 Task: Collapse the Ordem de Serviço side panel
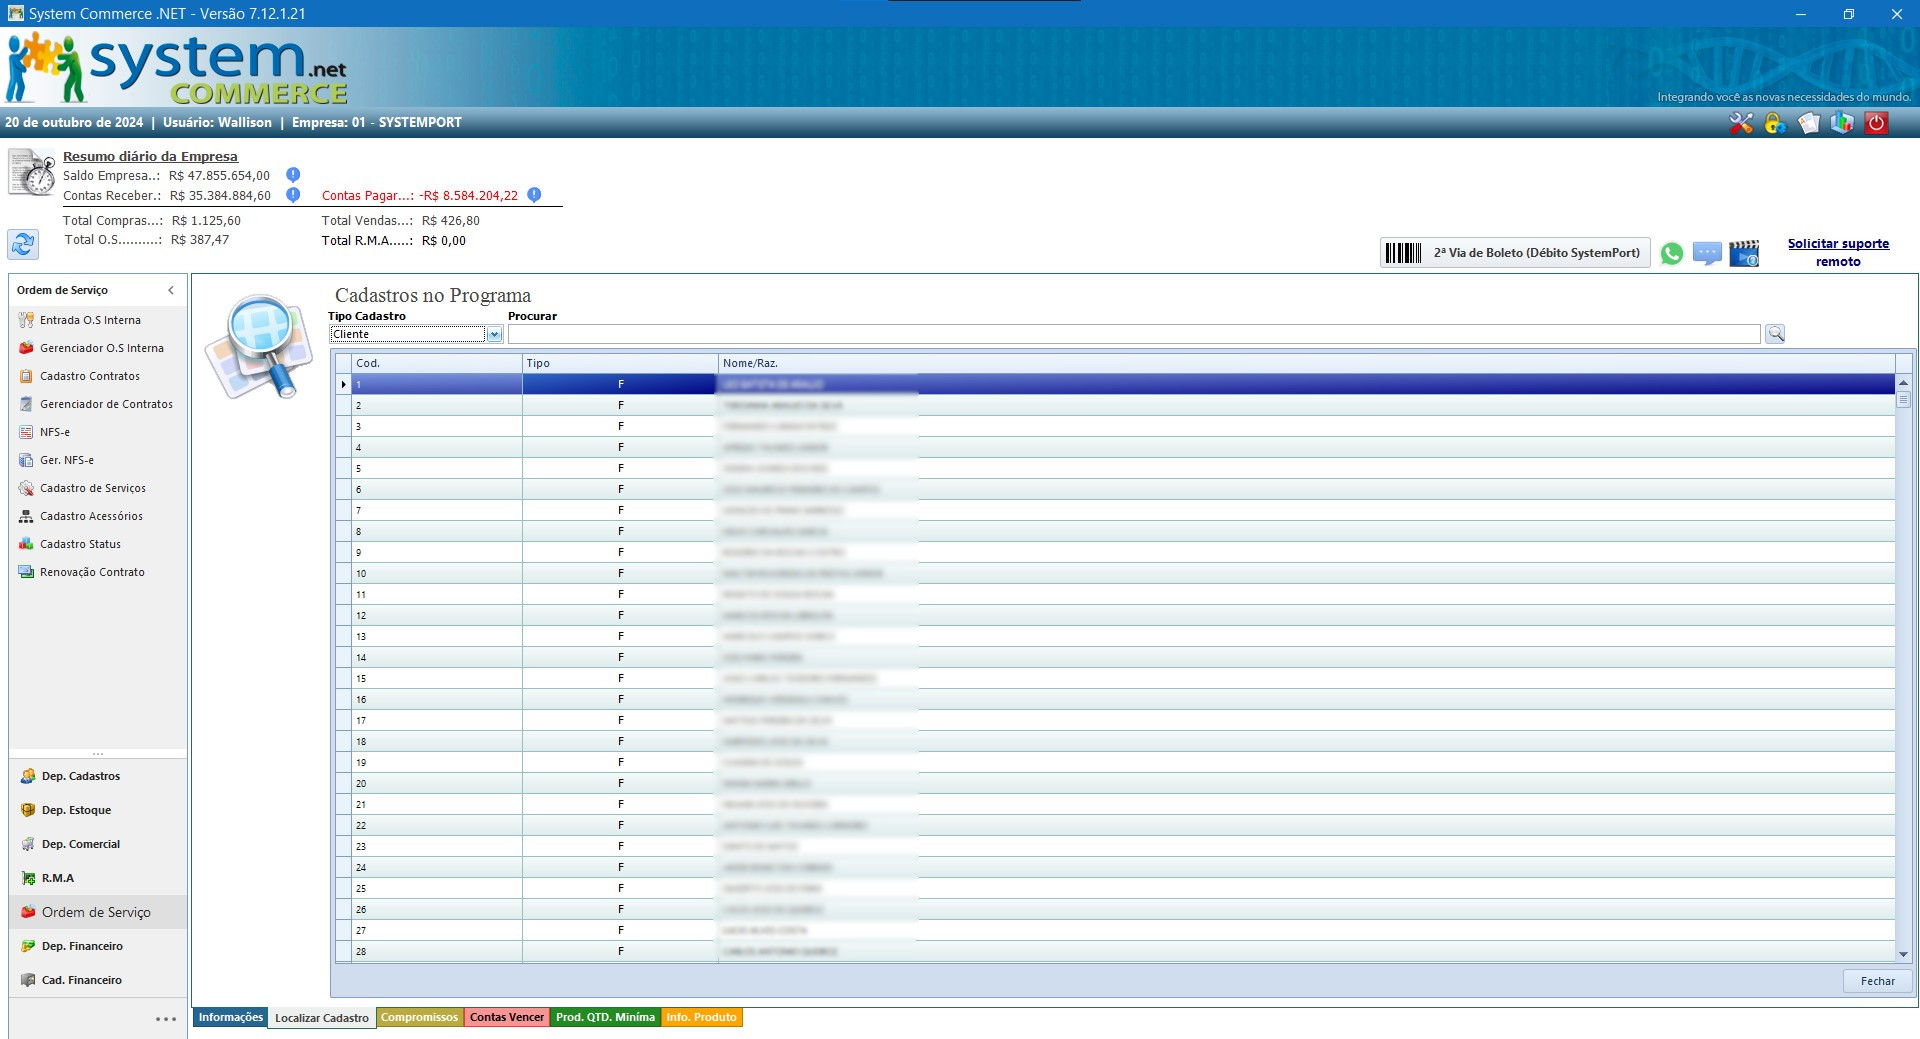171,290
